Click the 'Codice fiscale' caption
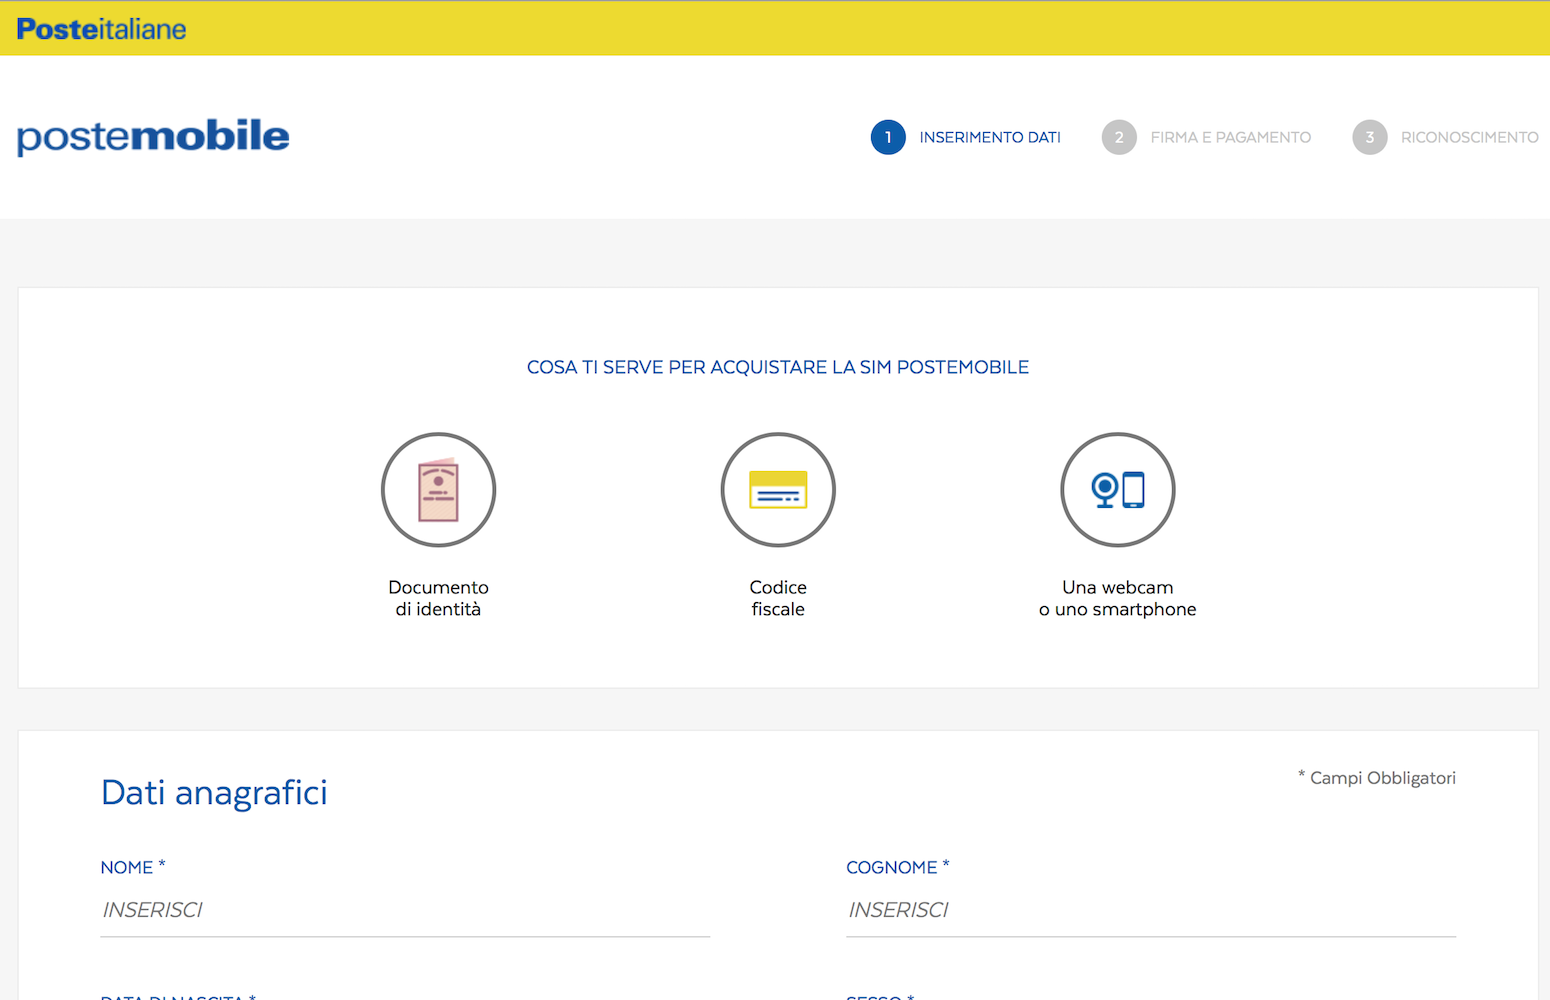Viewport: 1550px width, 1000px height. tap(778, 598)
